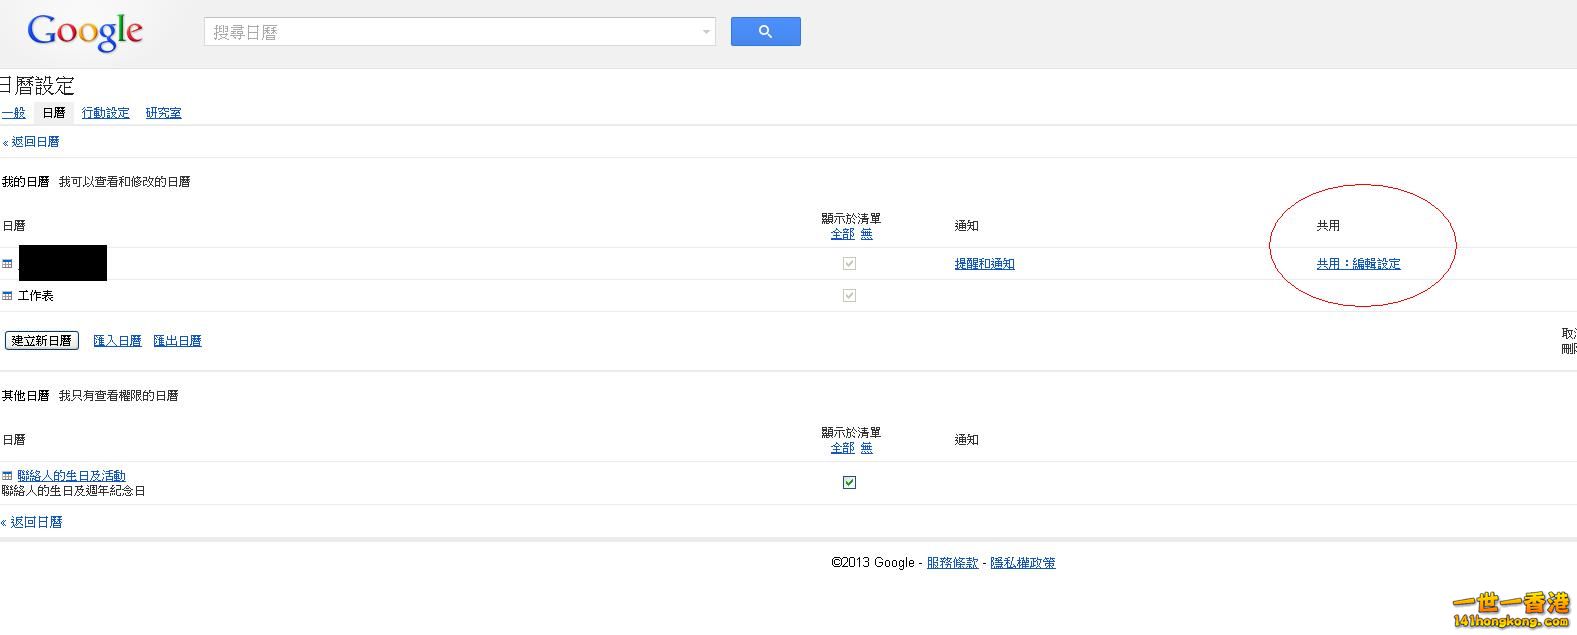
Task: Click the 建立新日曆 button
Action: (42, 341)
